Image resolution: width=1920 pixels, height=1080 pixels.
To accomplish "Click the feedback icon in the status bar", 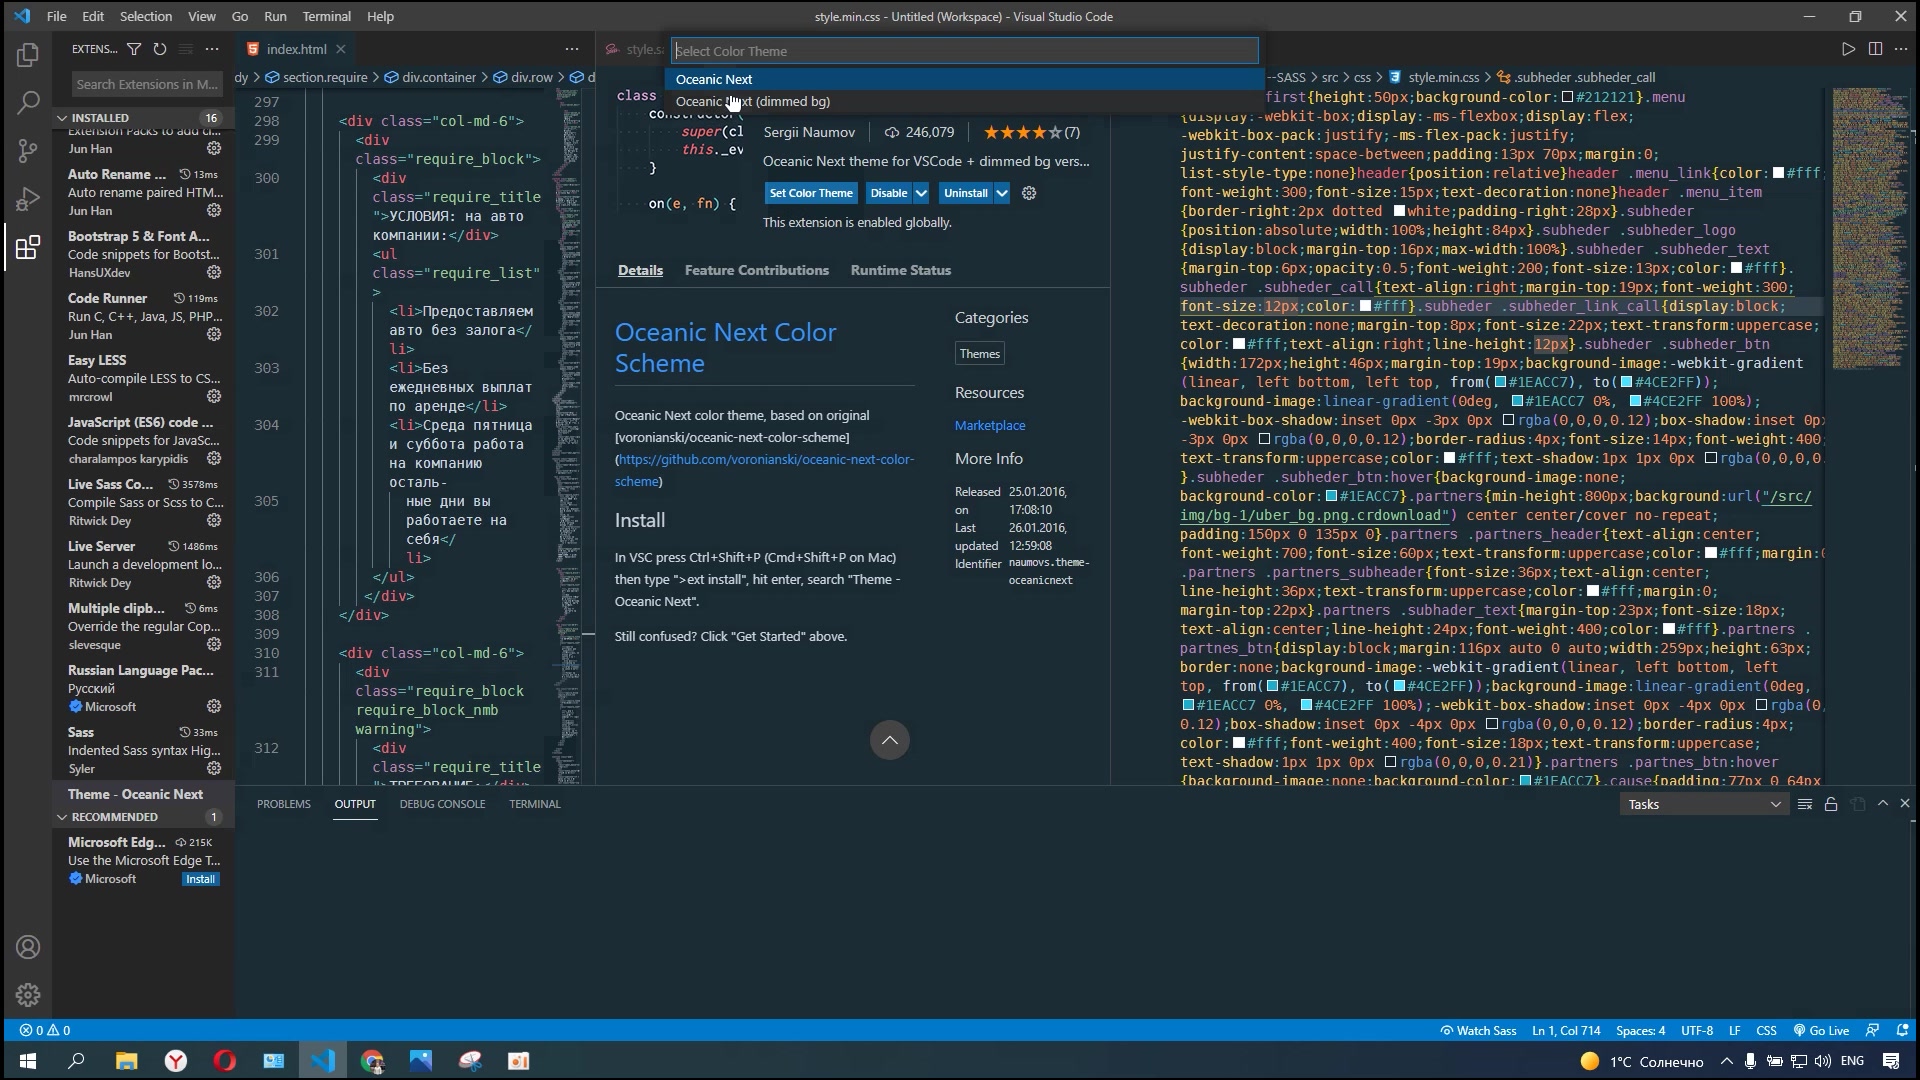I will coord(1873,1030).
